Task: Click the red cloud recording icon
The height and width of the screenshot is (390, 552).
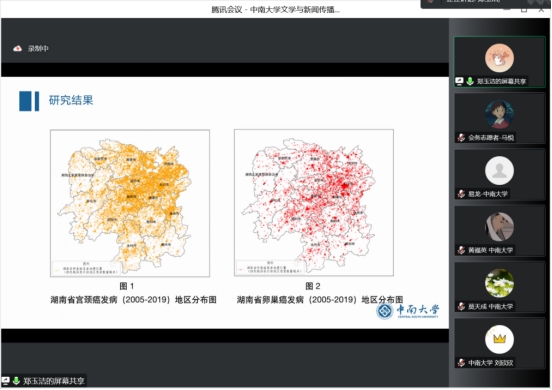Action: tap(17, 49)
